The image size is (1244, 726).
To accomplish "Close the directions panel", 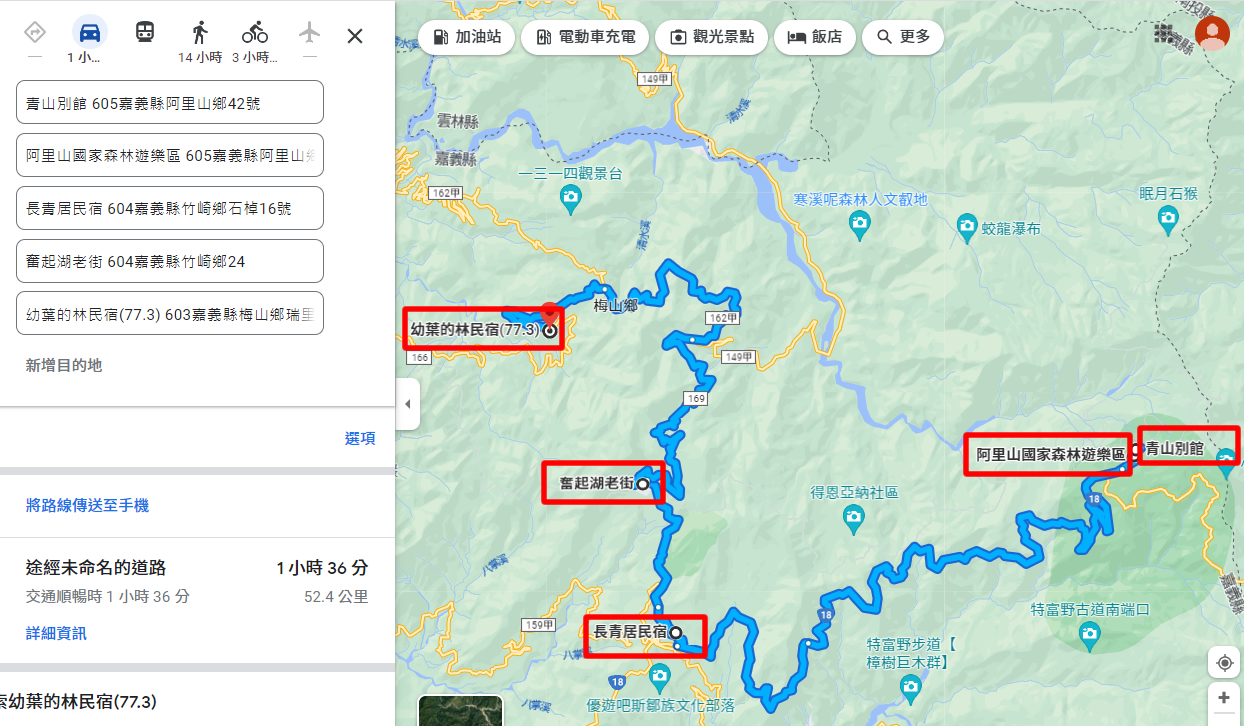I will pyautogui.click(x=355, y=37).
